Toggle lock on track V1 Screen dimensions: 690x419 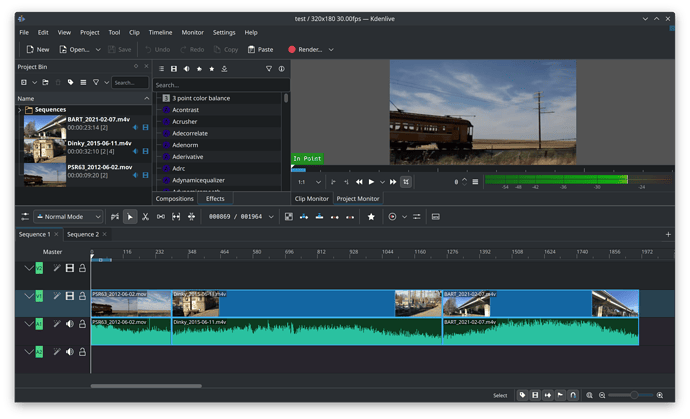pyautogui.click(x=82, y=296)
